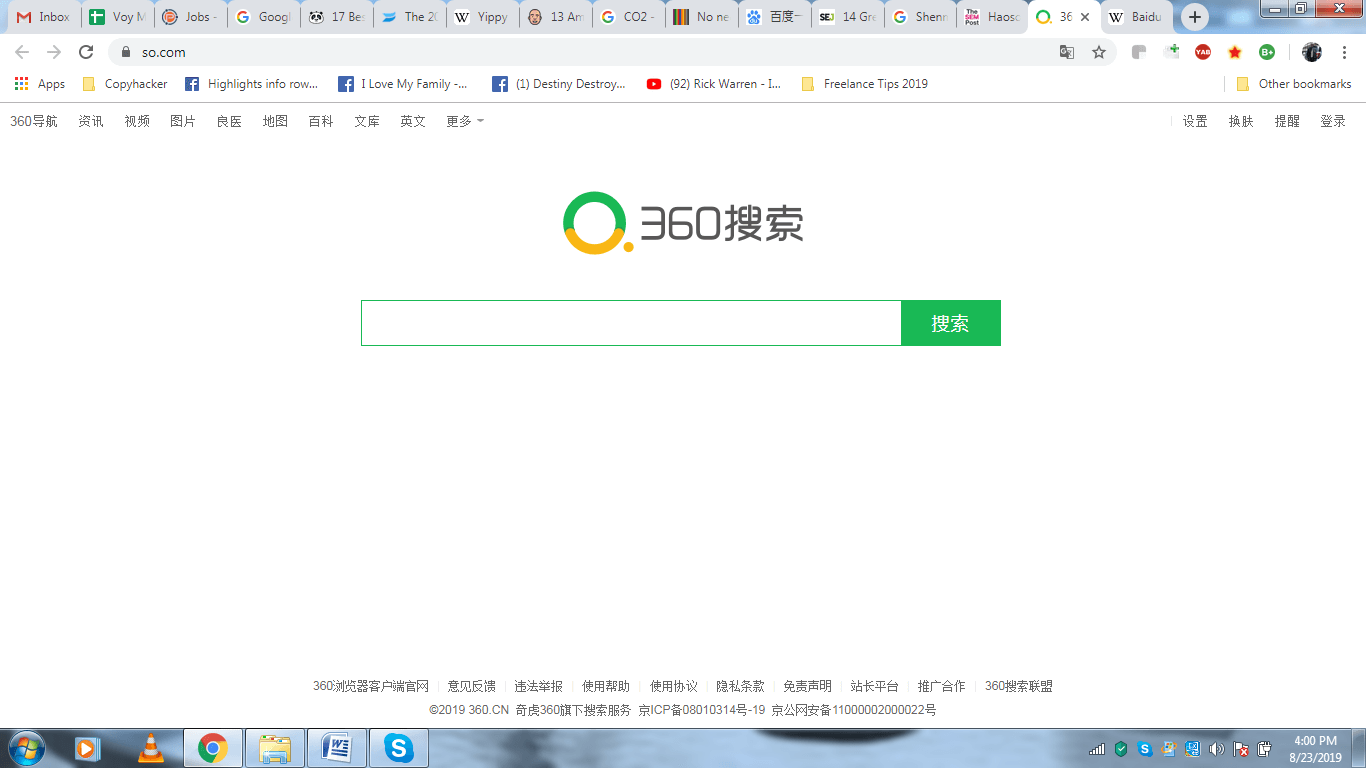
Task: Open the Rick Warren YouTube bookmark
Action: pos(714,84)
